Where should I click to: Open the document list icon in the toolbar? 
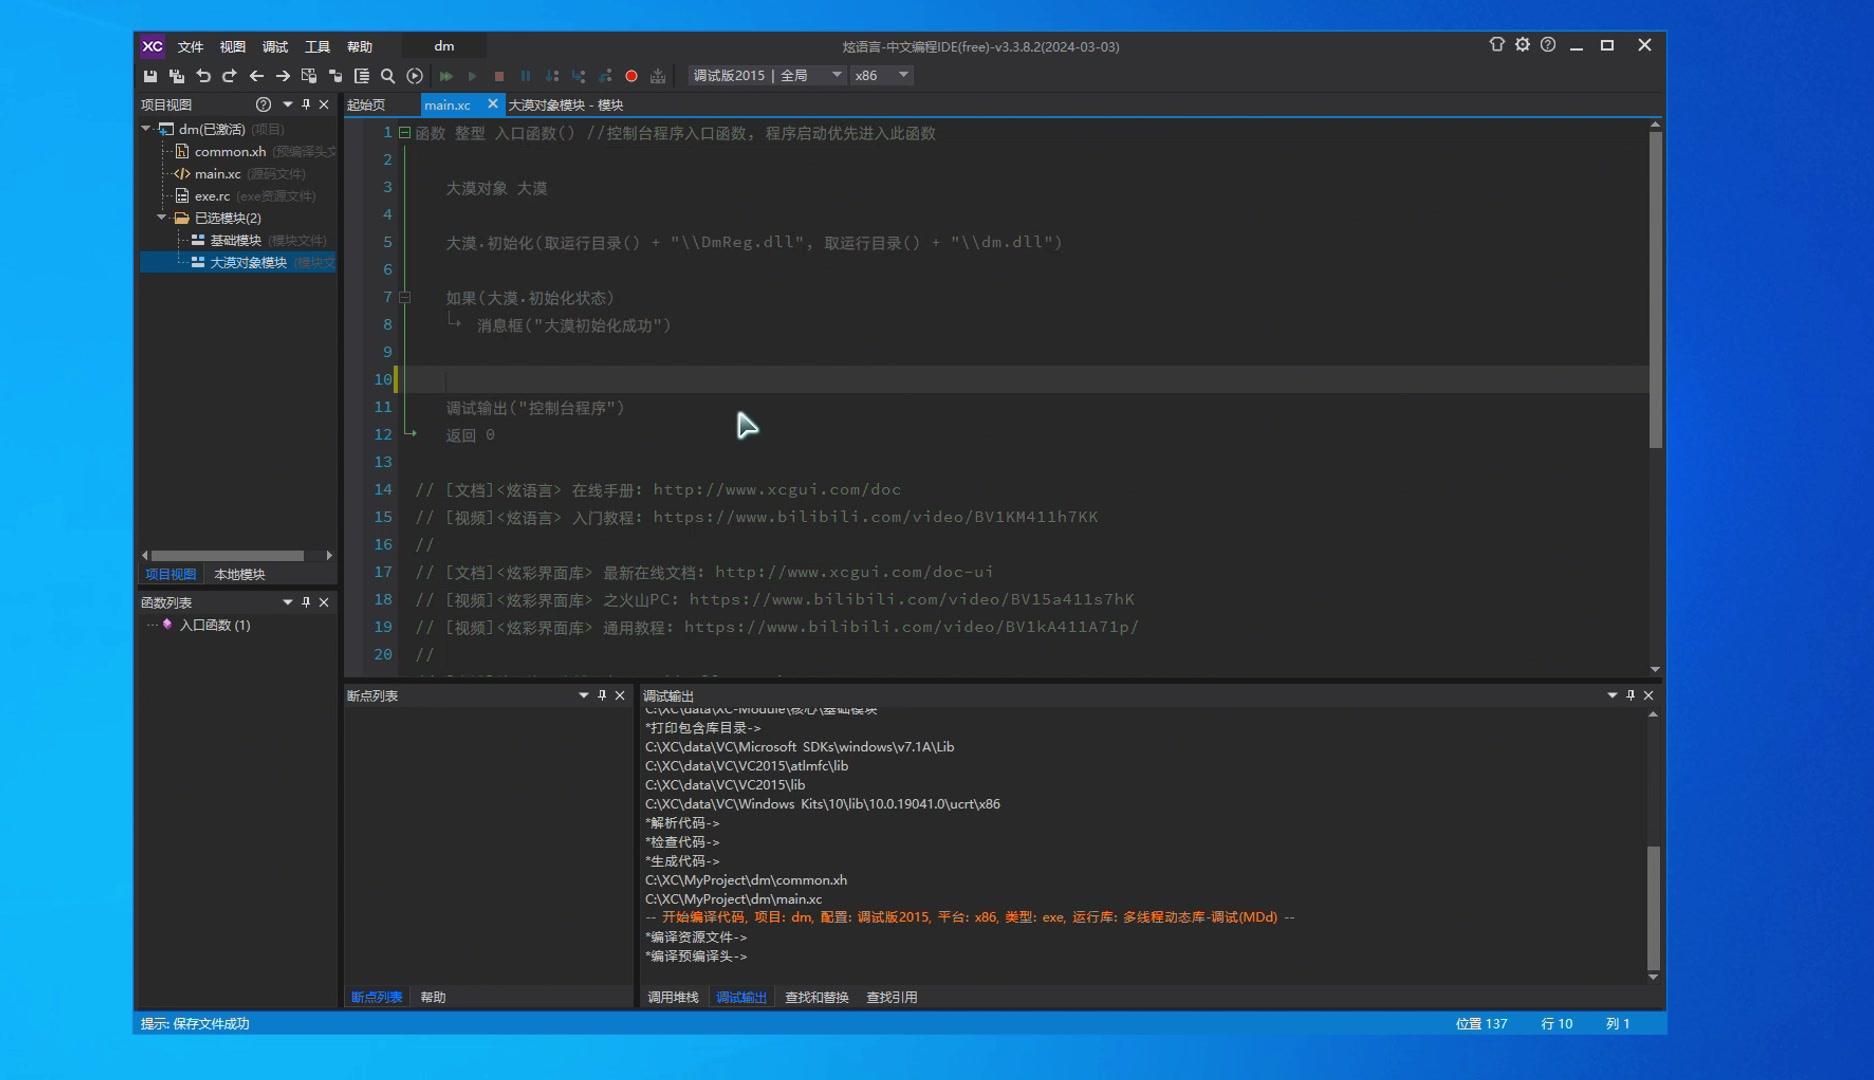pyautogui.click(x=362, y=76)
